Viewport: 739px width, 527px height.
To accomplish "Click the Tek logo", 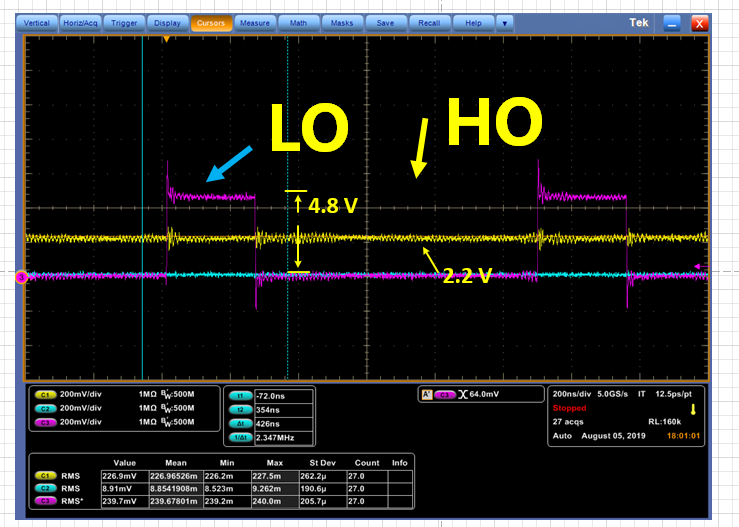I will 639,23.
